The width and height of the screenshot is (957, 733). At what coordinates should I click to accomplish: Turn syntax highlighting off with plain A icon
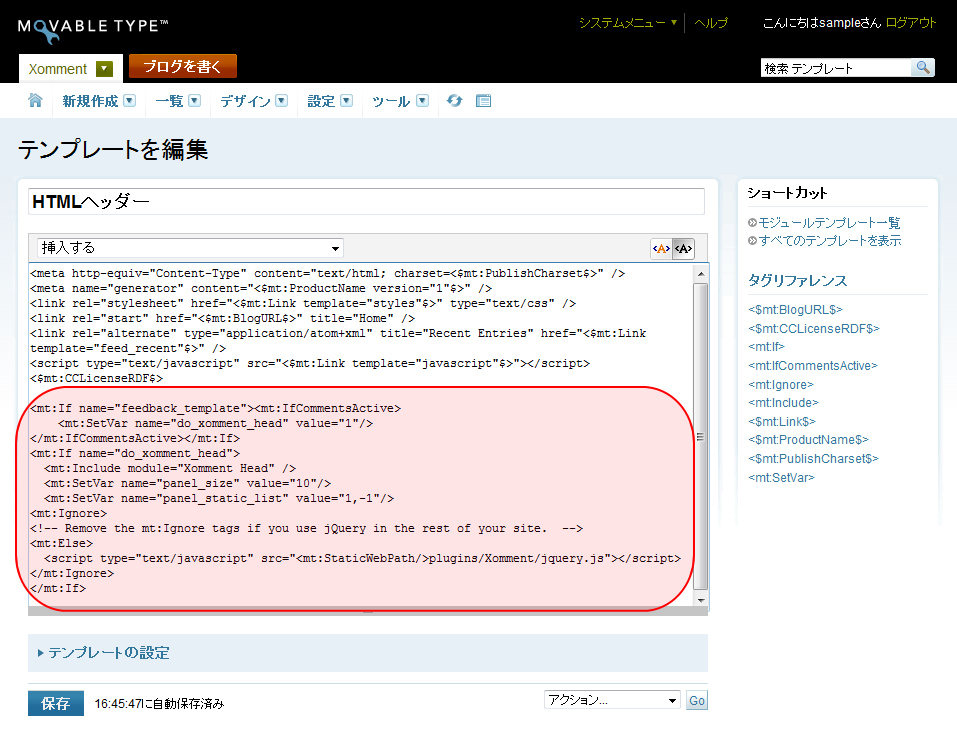coord(683,248)
